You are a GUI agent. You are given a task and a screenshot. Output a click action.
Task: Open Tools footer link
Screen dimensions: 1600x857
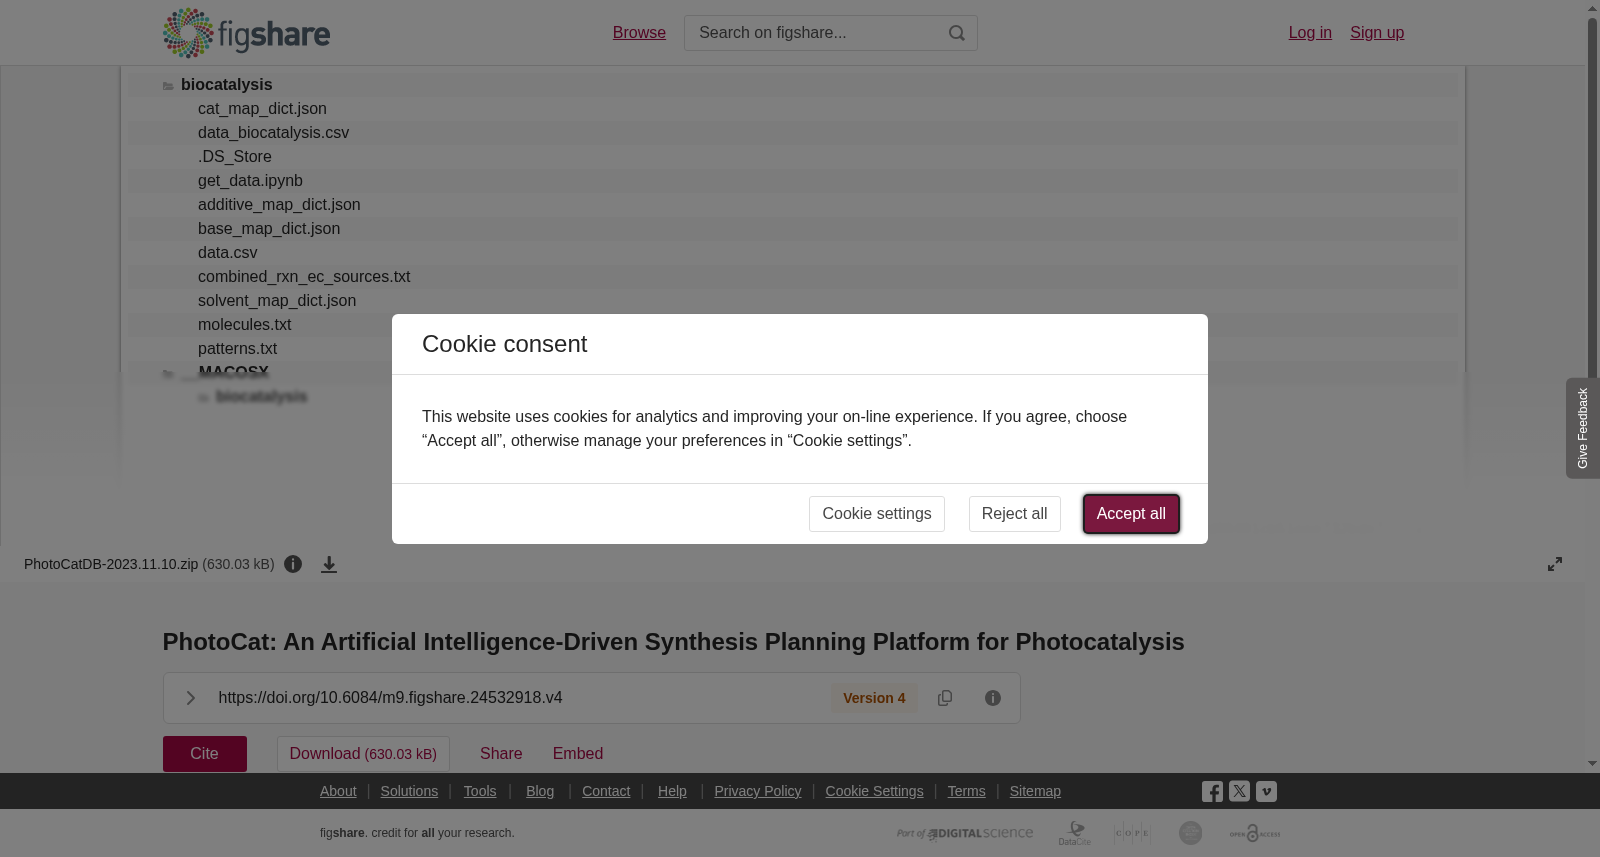(x=480, y=791)
